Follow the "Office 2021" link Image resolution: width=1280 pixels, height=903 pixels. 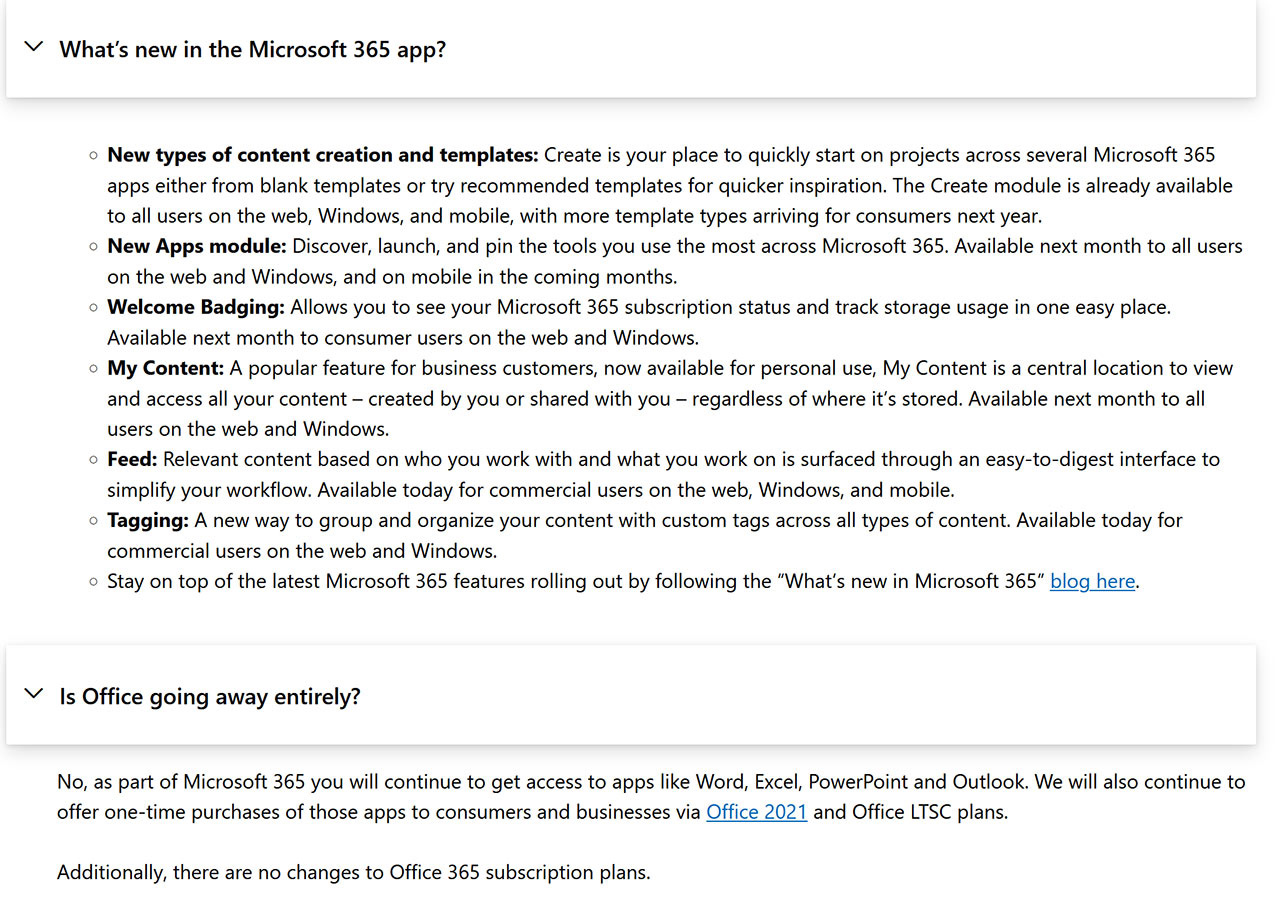coord(757,812)
